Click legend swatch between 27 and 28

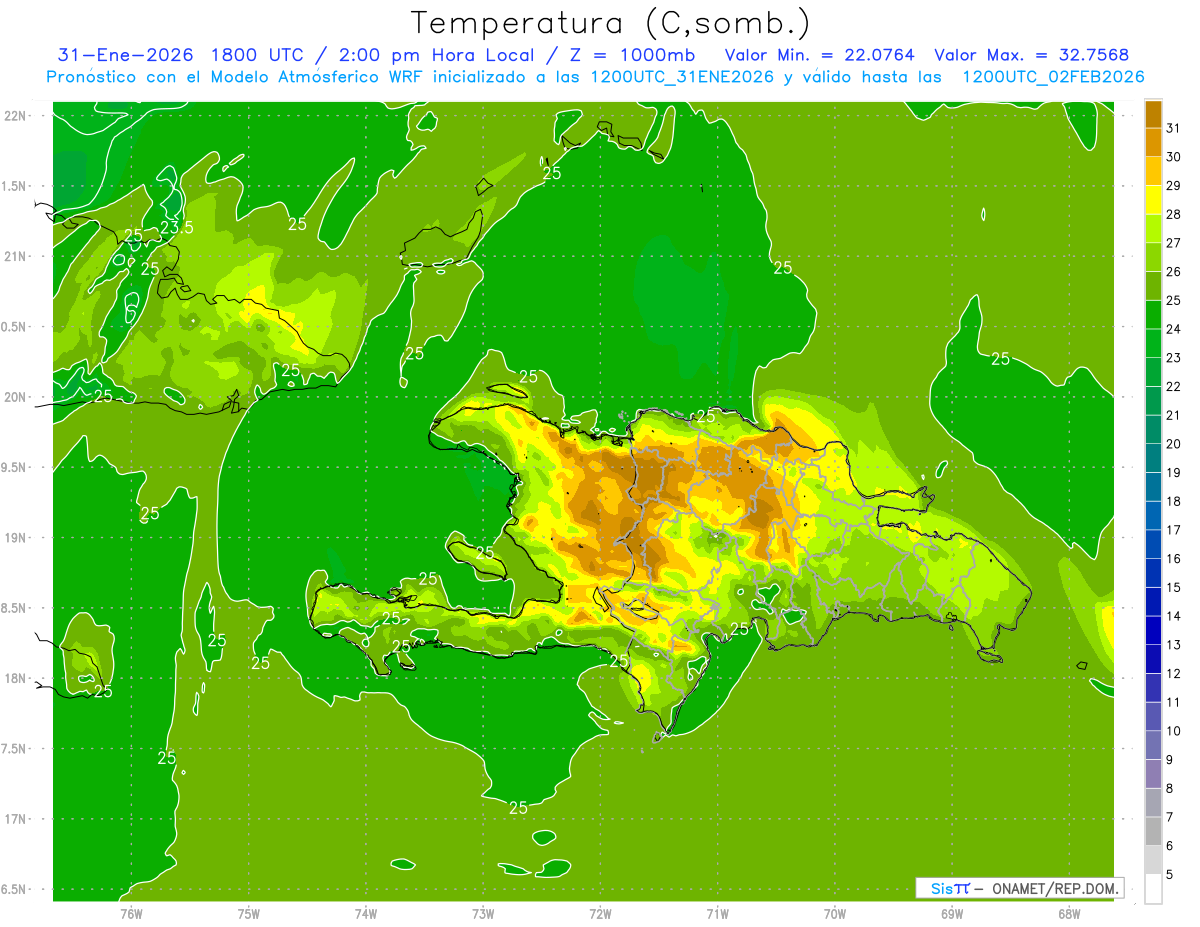pyautogui.click(x=1153, y=229)
